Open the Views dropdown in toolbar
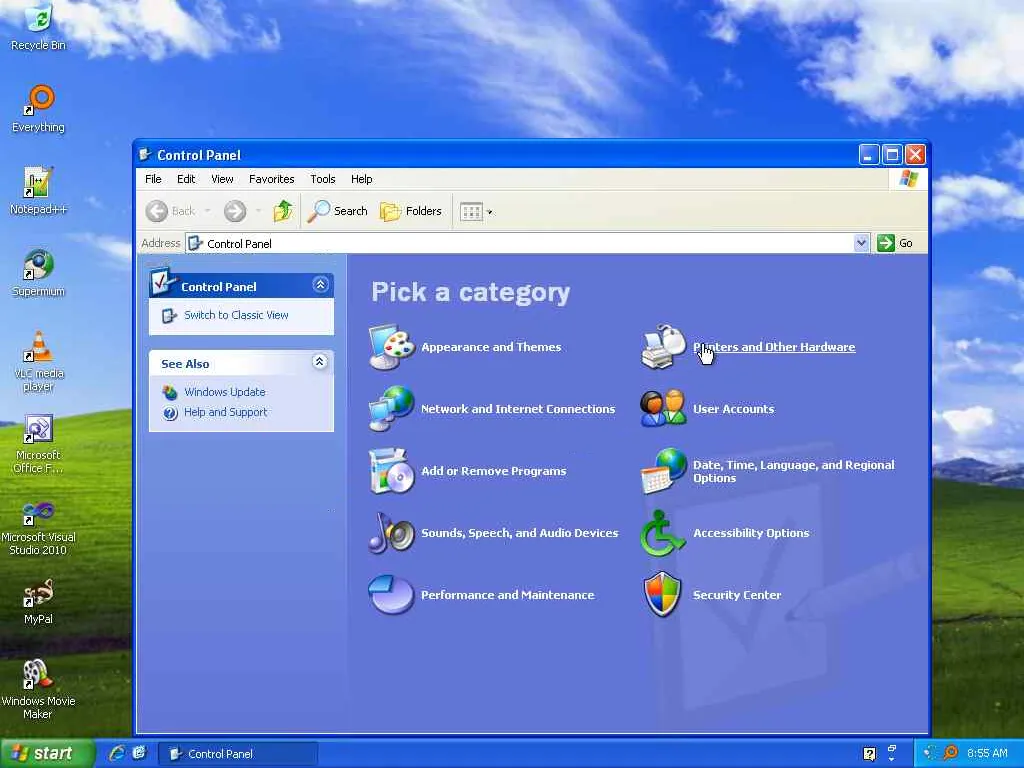Image resolution: width=1024 pixels, height=768 pixels. 476,211
